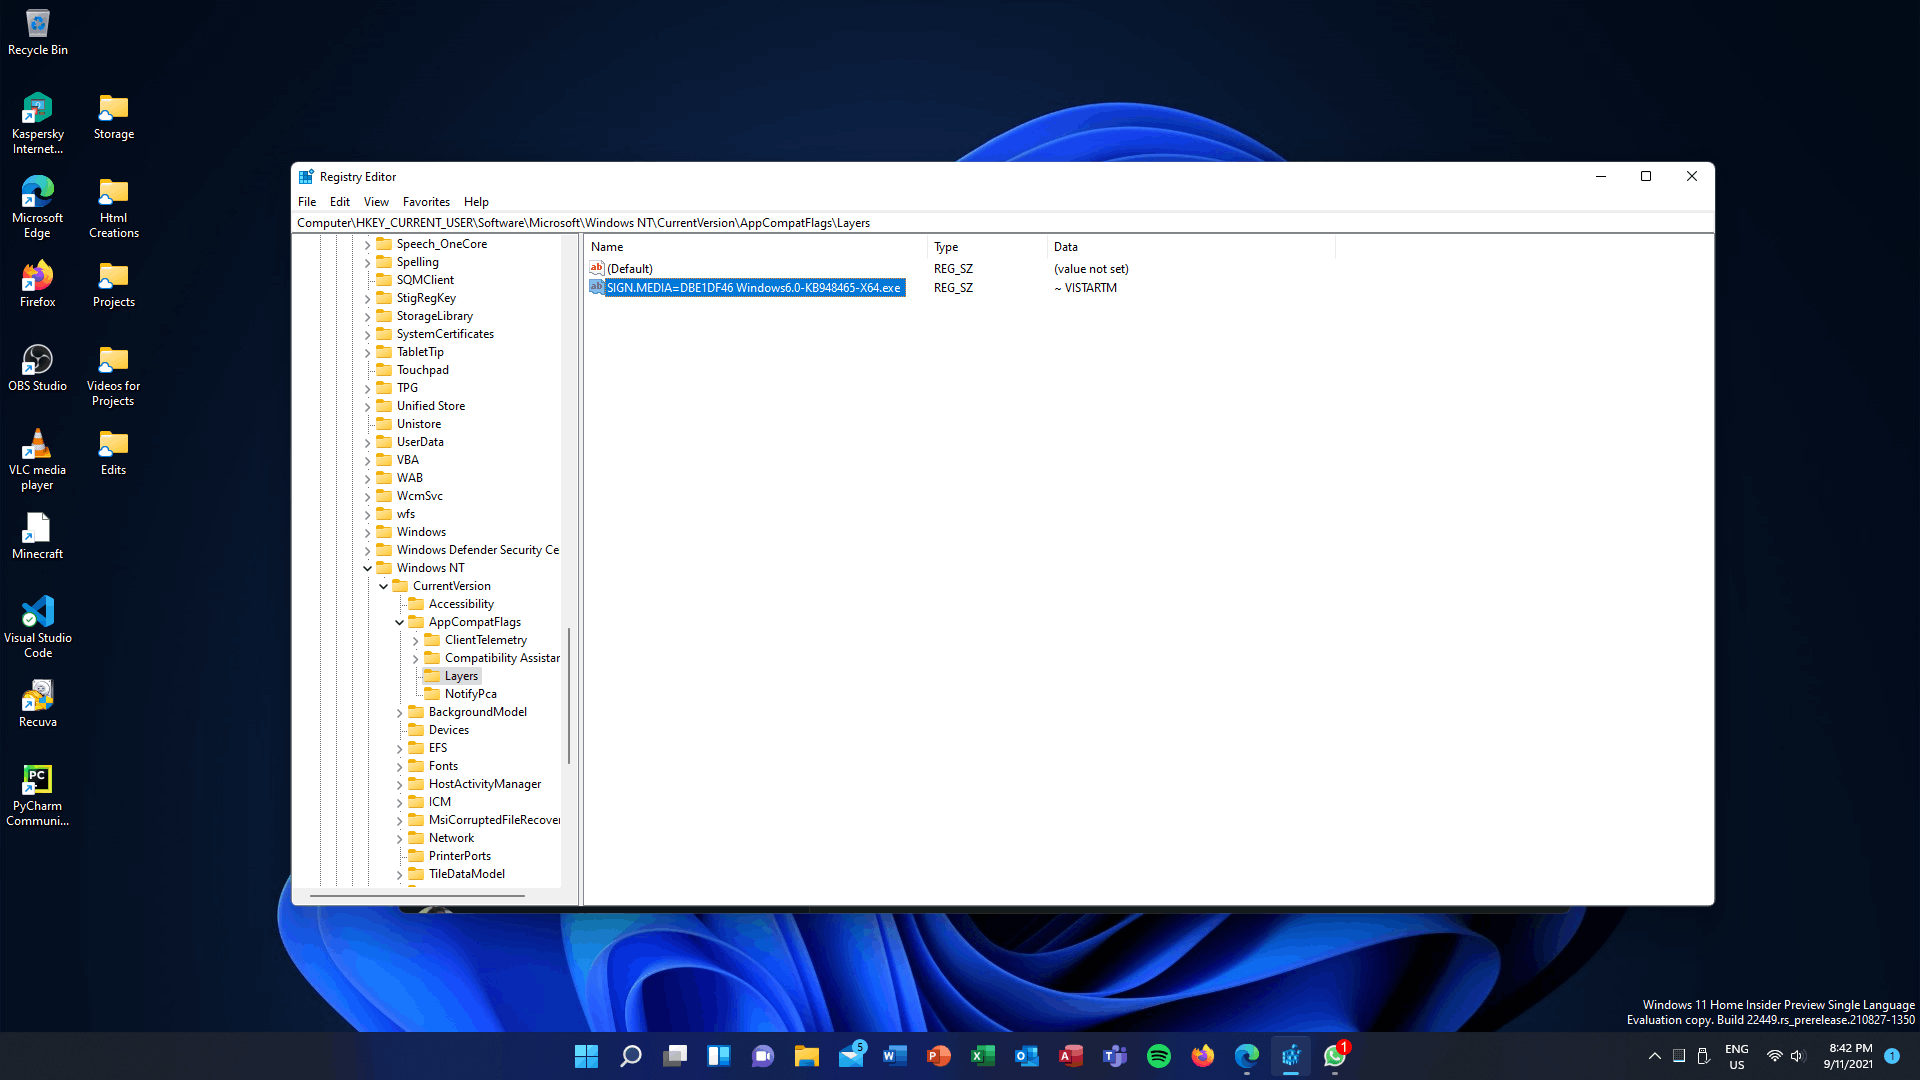The image size is (1920, 1080).
Task: Open Videos for Projects folder
Action: coord(113,375)
